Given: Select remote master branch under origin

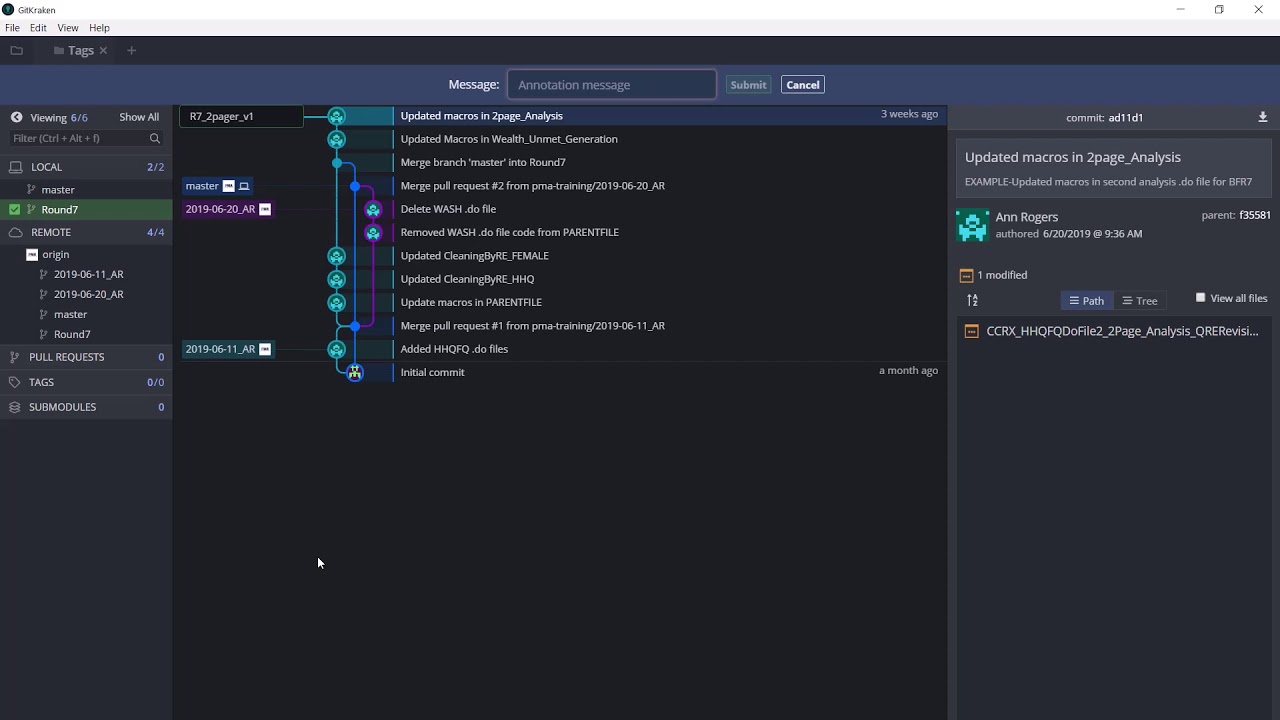Looking at the screenshot, I should coord(70,314).
